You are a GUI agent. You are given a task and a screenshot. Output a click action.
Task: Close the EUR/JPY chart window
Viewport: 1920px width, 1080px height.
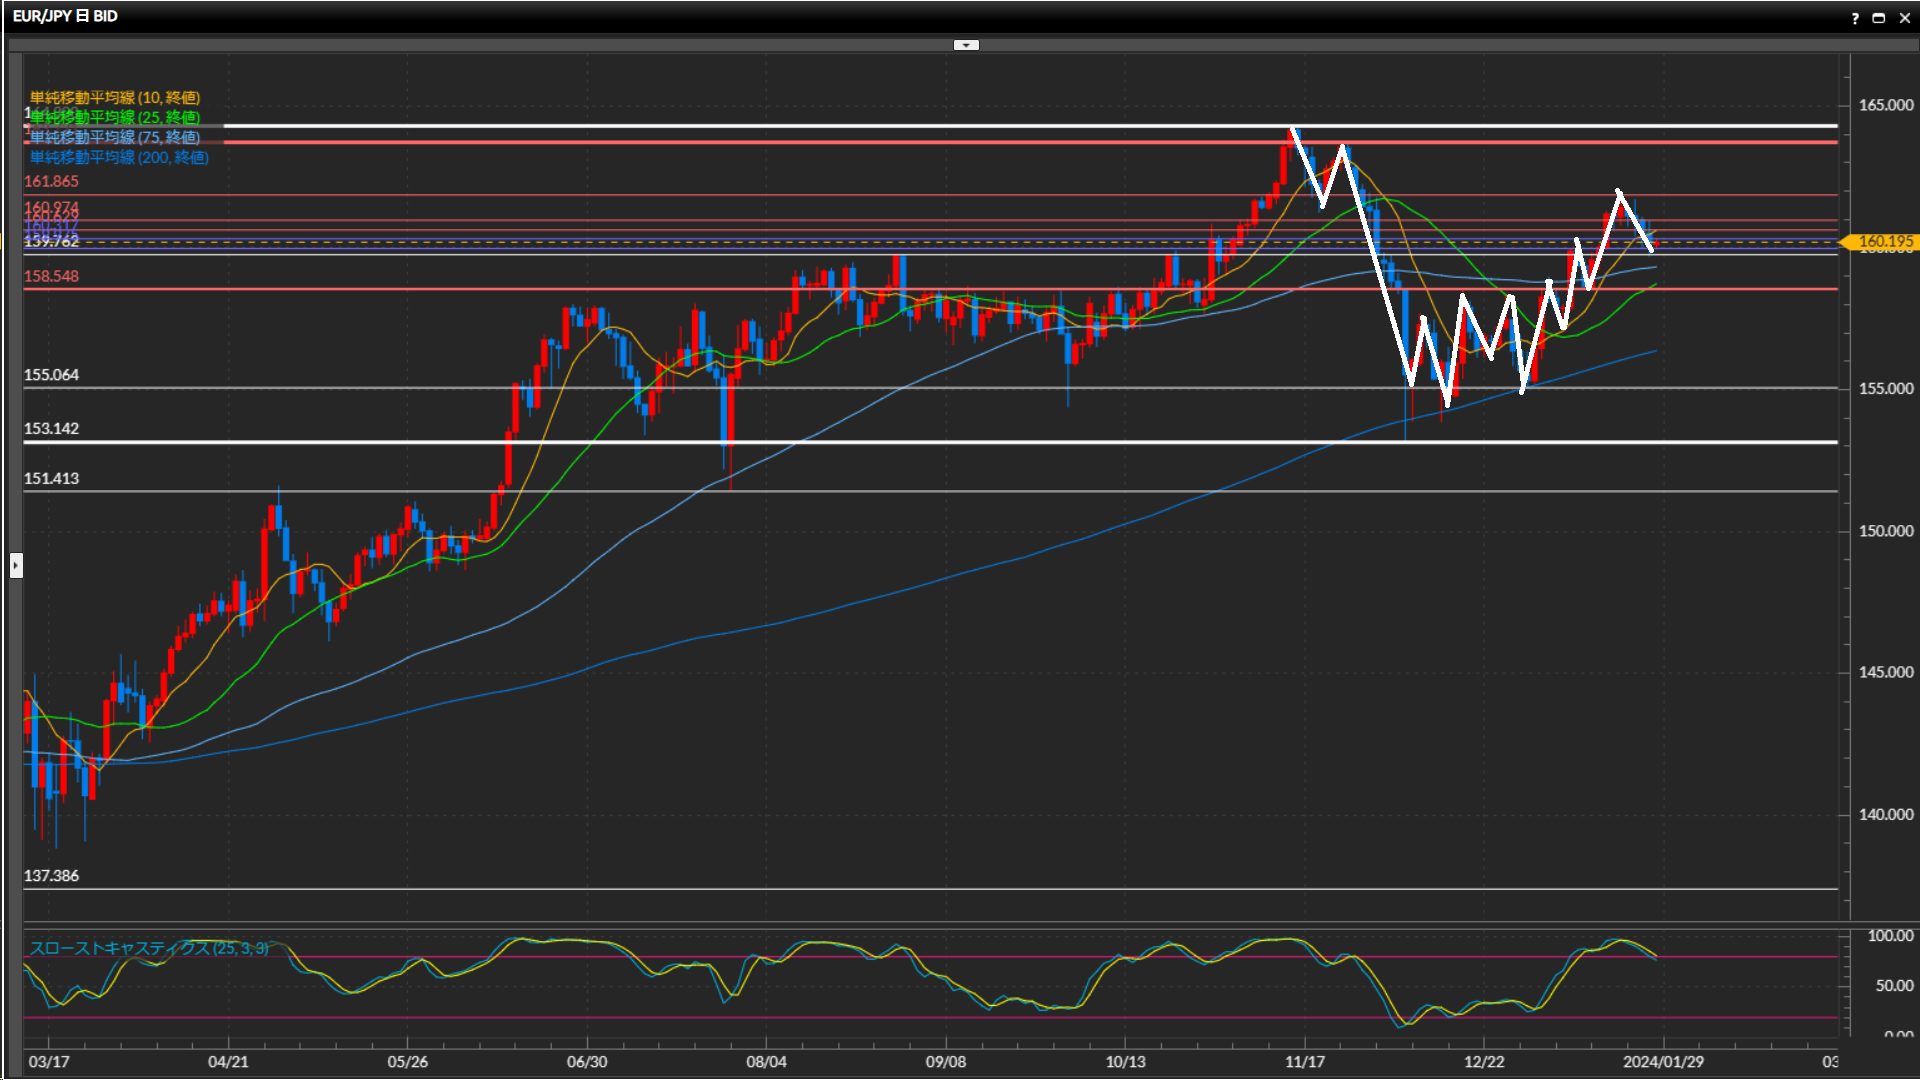pyautogui.click(x=1904, y=18)
